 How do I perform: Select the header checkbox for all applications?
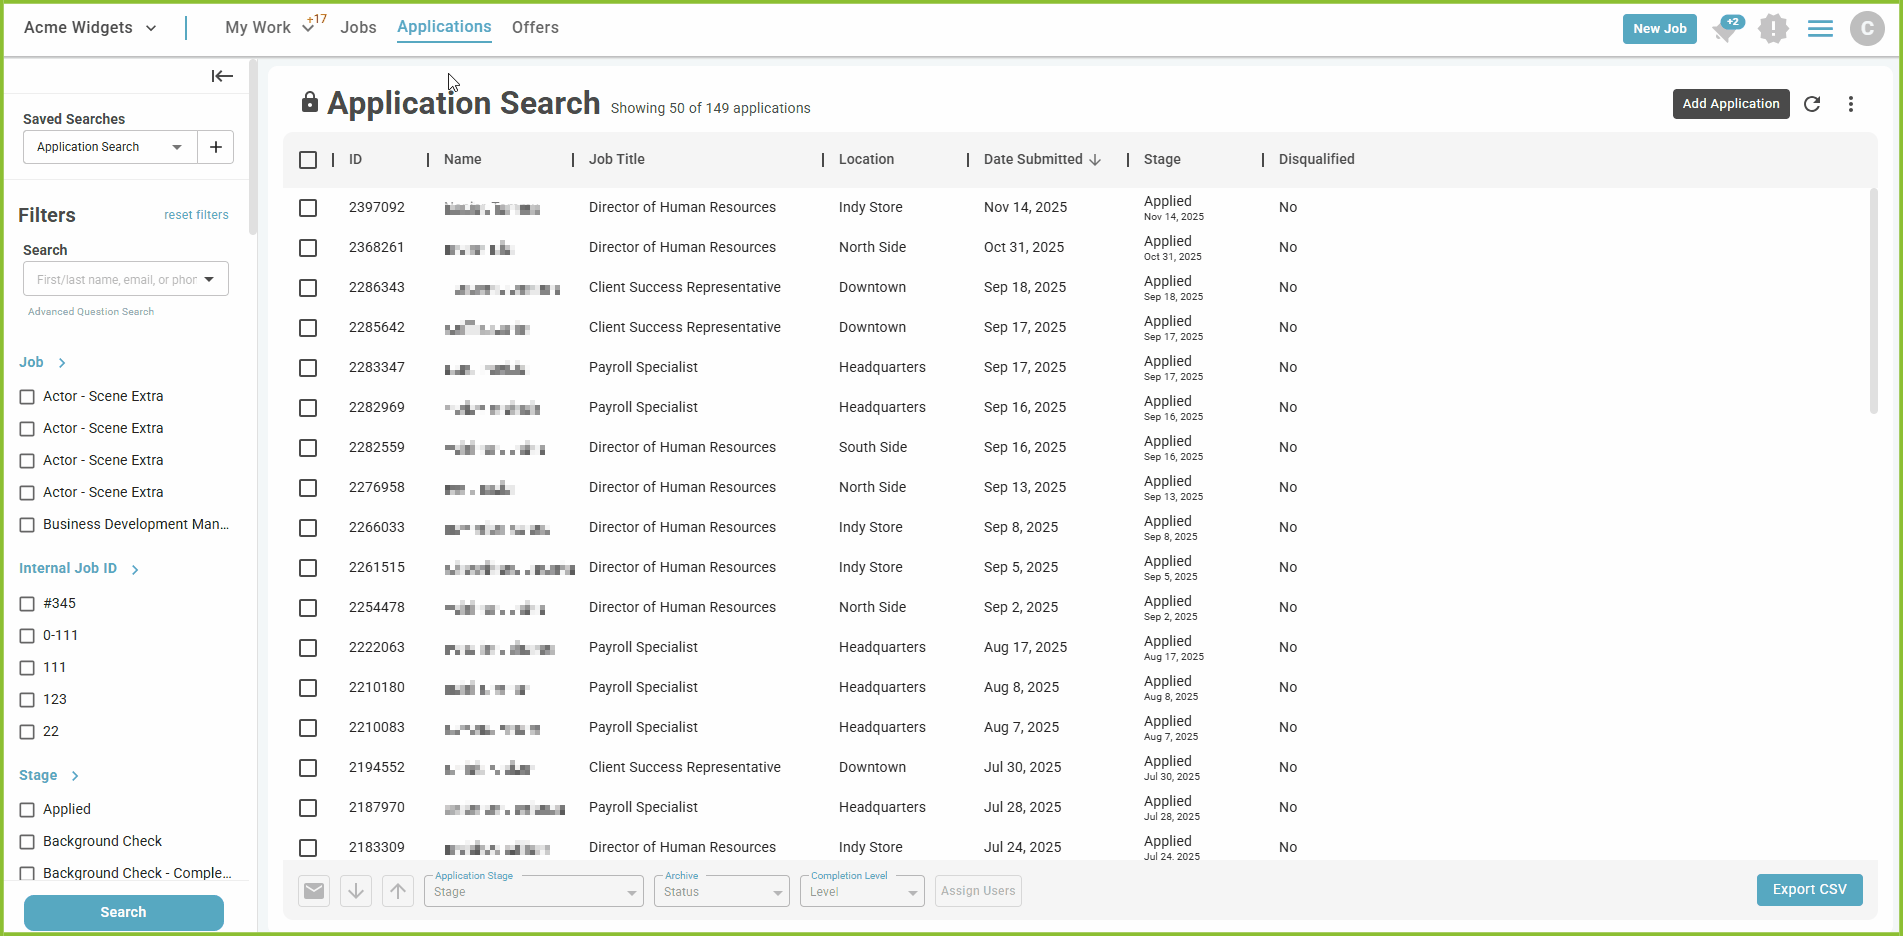[x=308, y=159]
